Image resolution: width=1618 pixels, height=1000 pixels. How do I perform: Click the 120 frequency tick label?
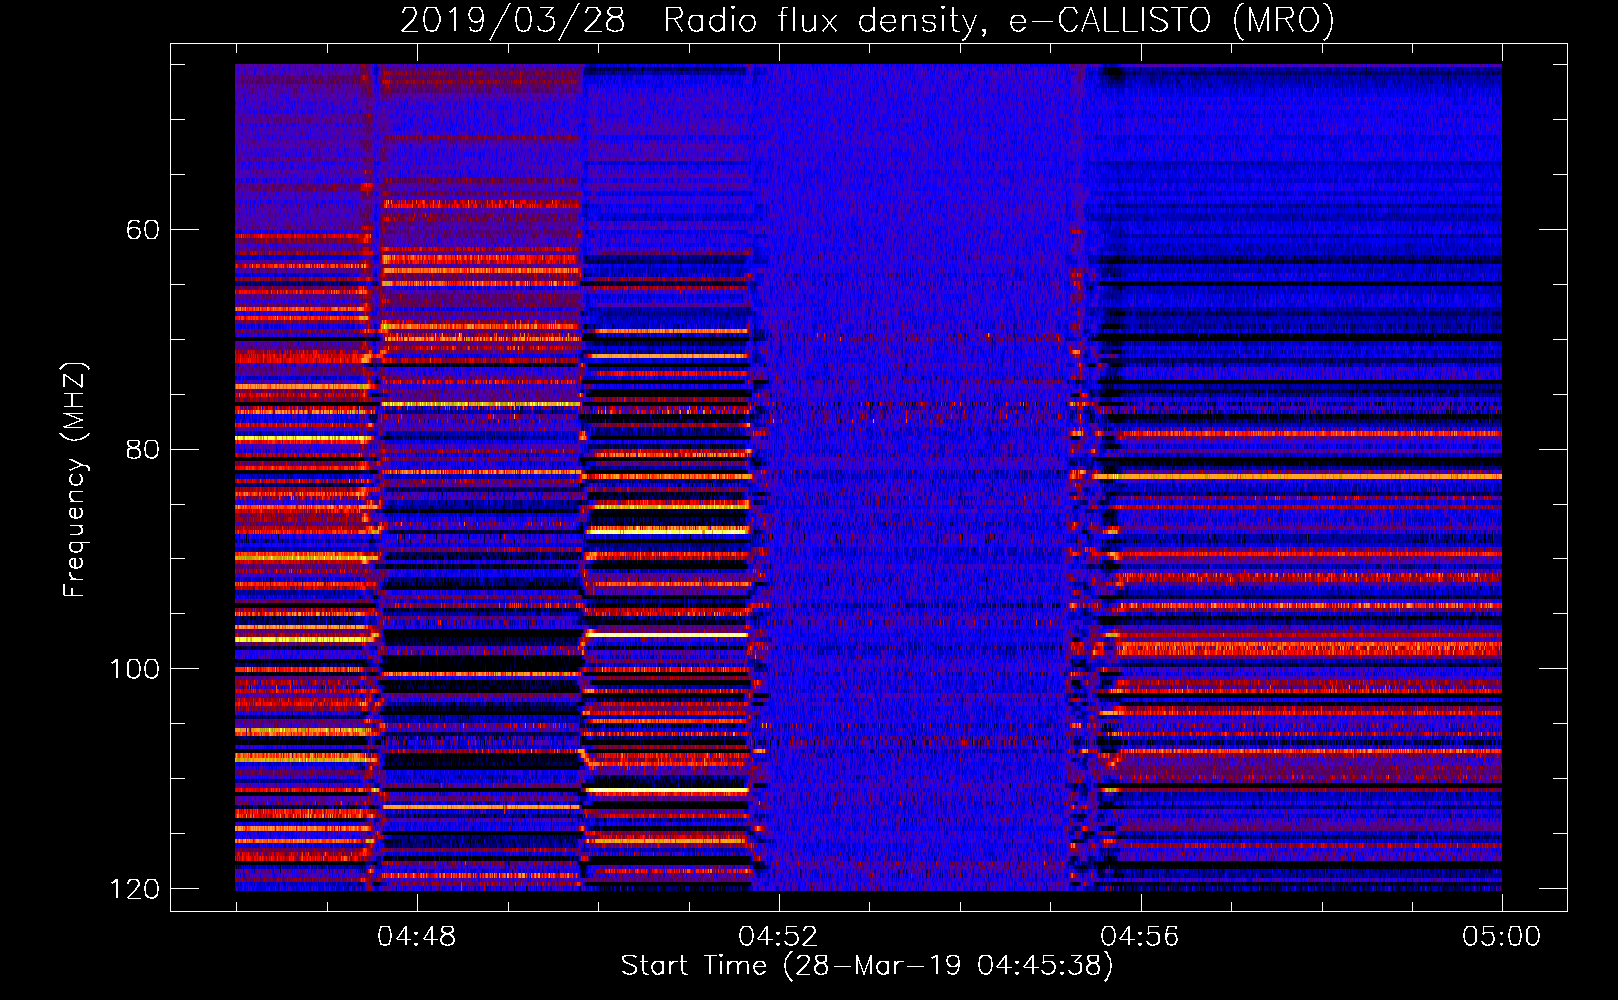(134, 889)
